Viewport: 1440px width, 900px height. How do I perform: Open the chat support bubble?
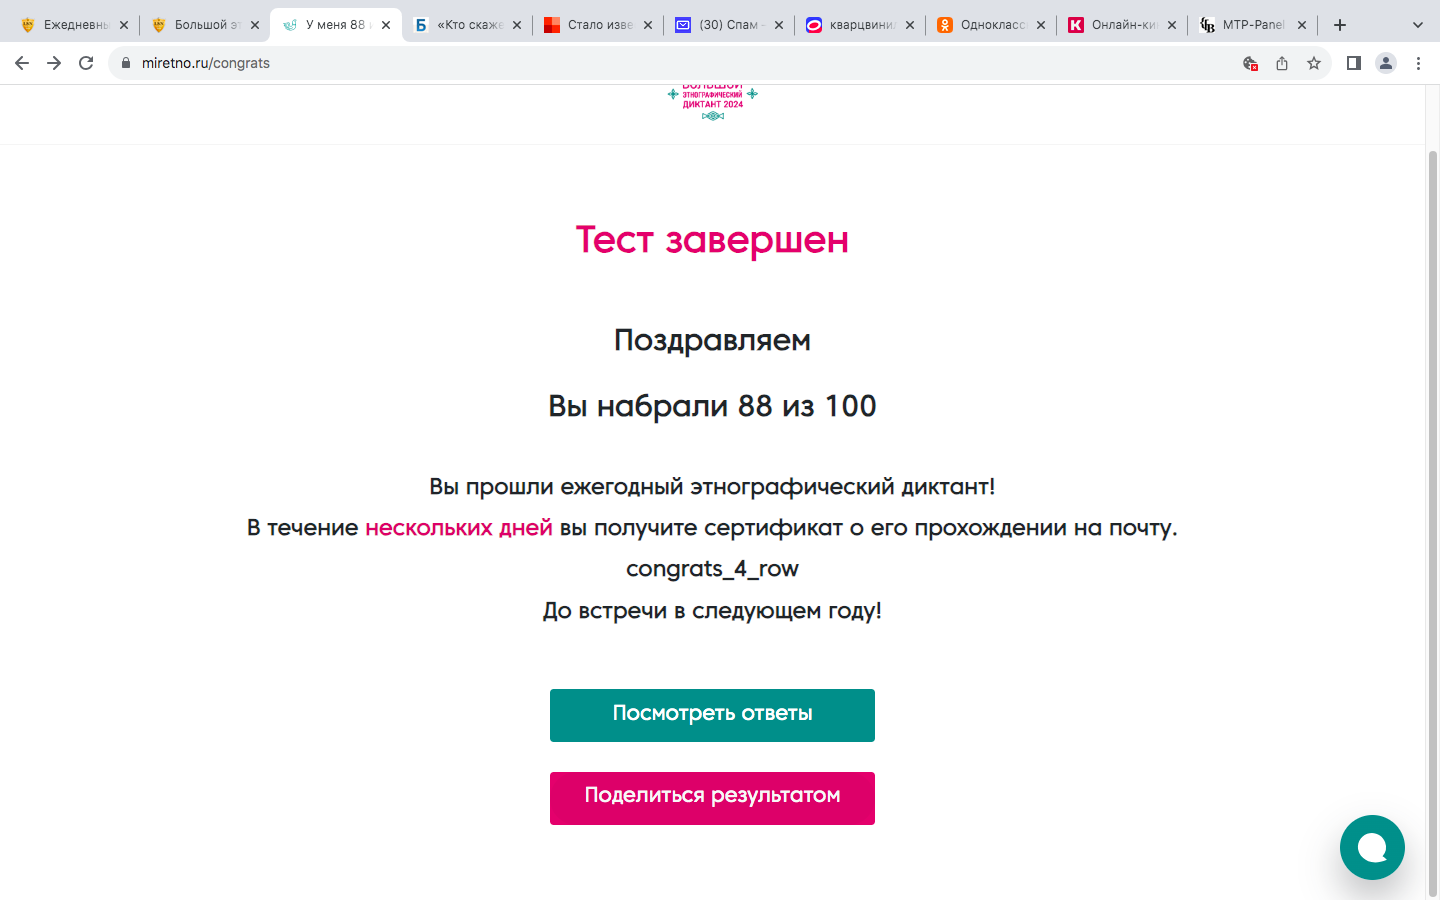click(1372, 847)
